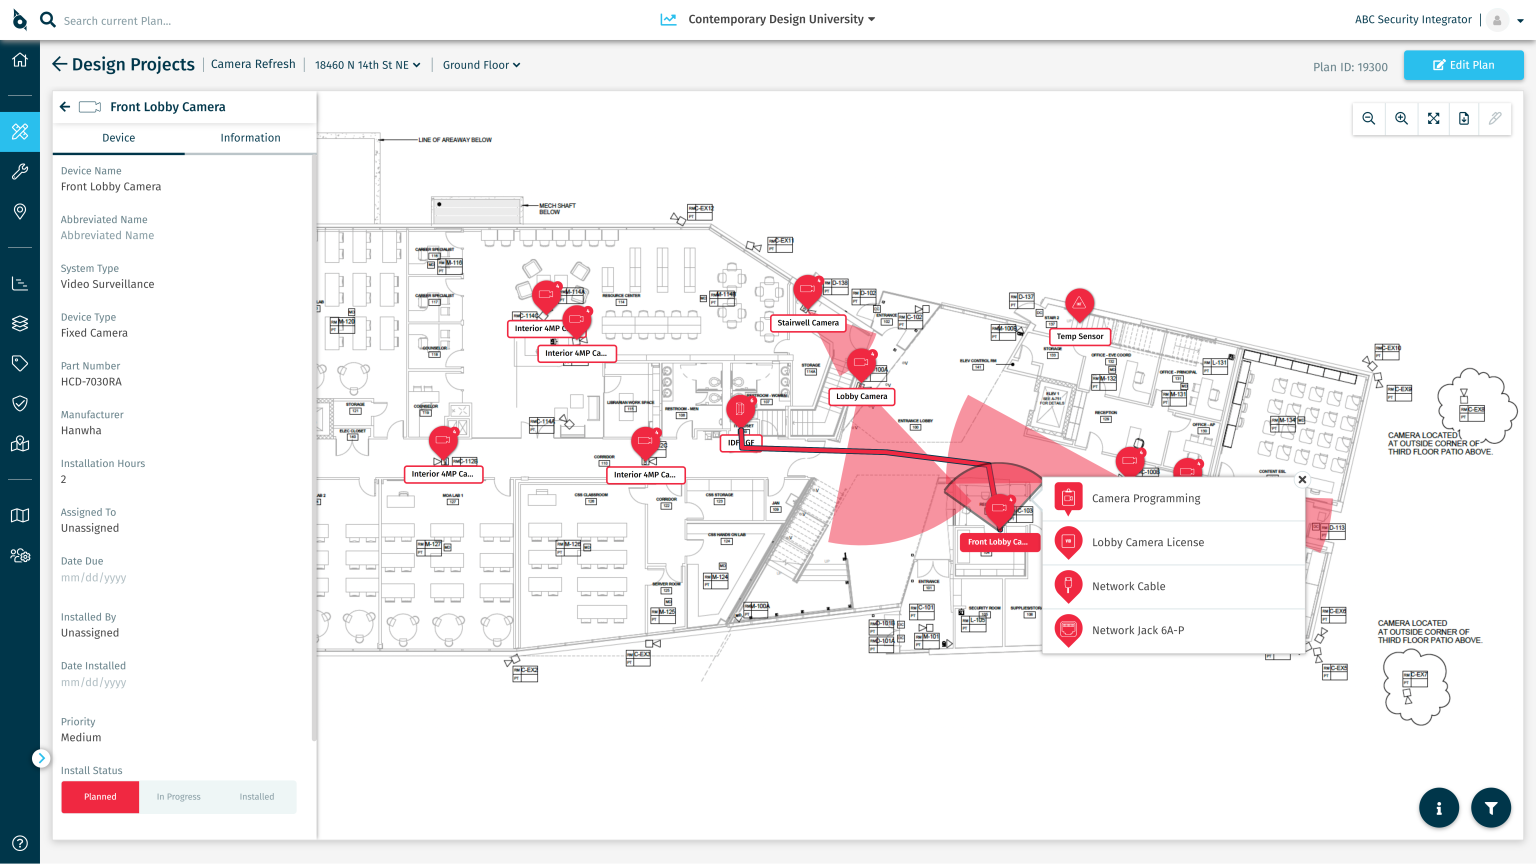Zoom out on the floor plan

pyautogui.click(x=1369, y=118)
